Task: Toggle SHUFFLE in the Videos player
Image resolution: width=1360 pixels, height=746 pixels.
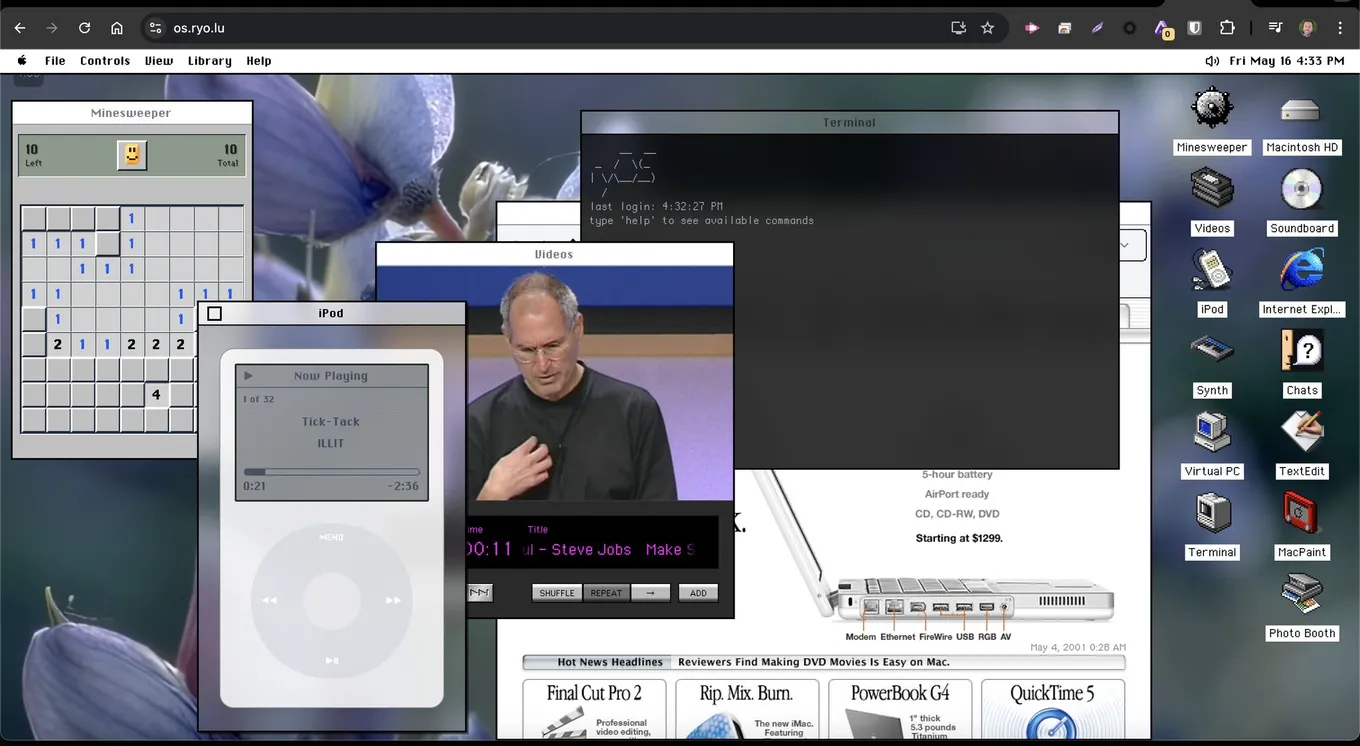Action: click(557, 593)
